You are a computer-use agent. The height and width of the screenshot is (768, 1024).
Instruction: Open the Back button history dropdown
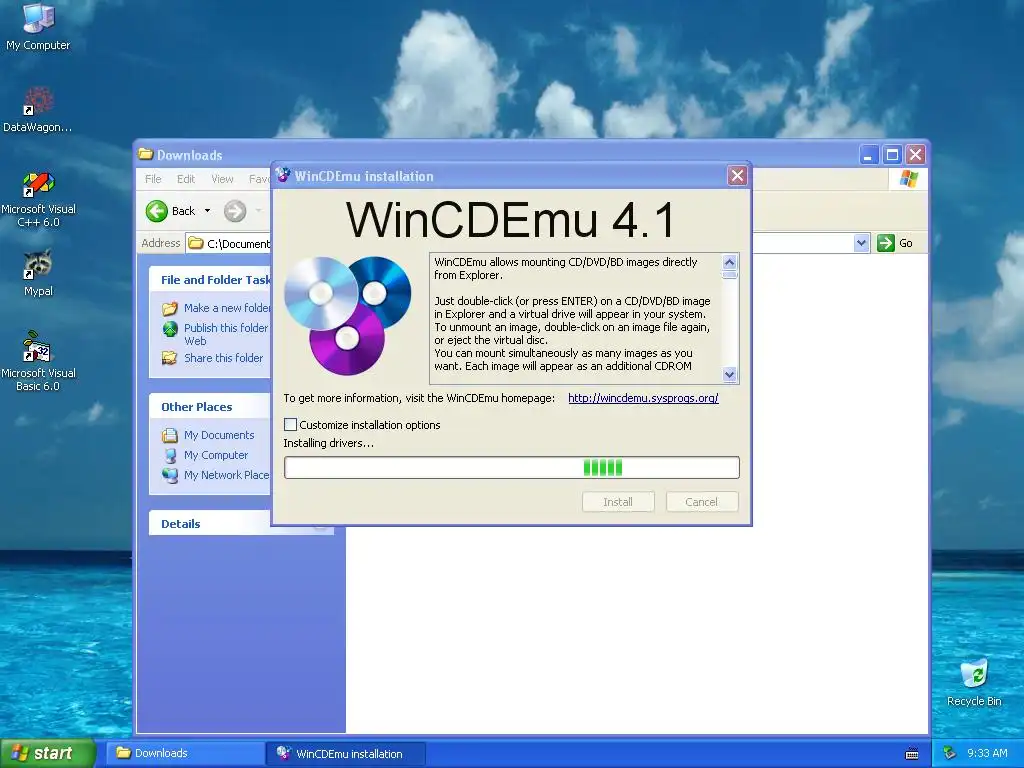pyautogui.click(x=208, y=211)
